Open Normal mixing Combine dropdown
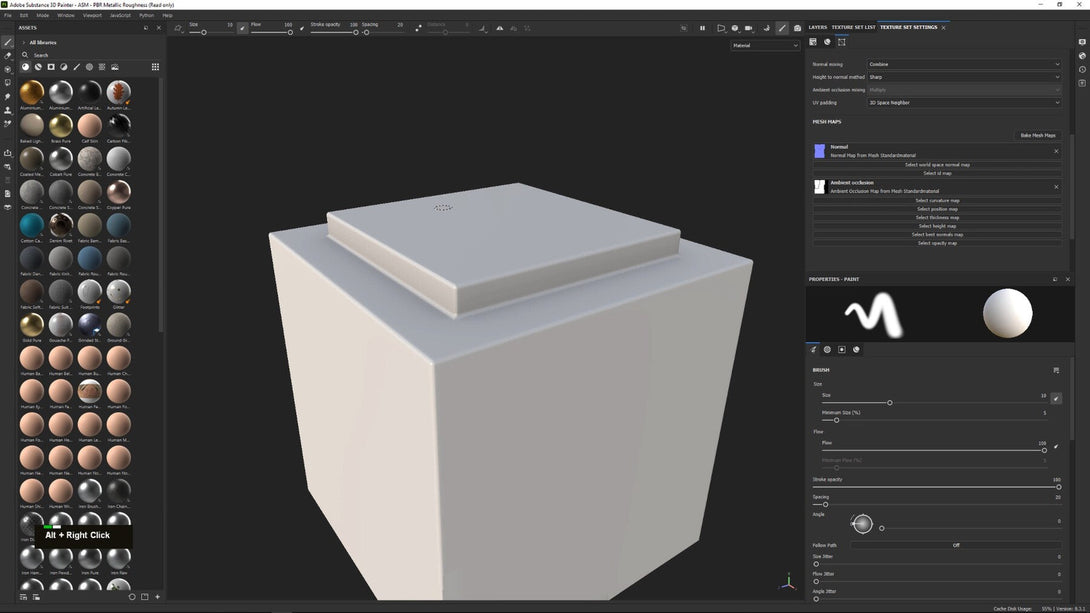Viewport: 1090px width, 613px height. tap(964, 64)
